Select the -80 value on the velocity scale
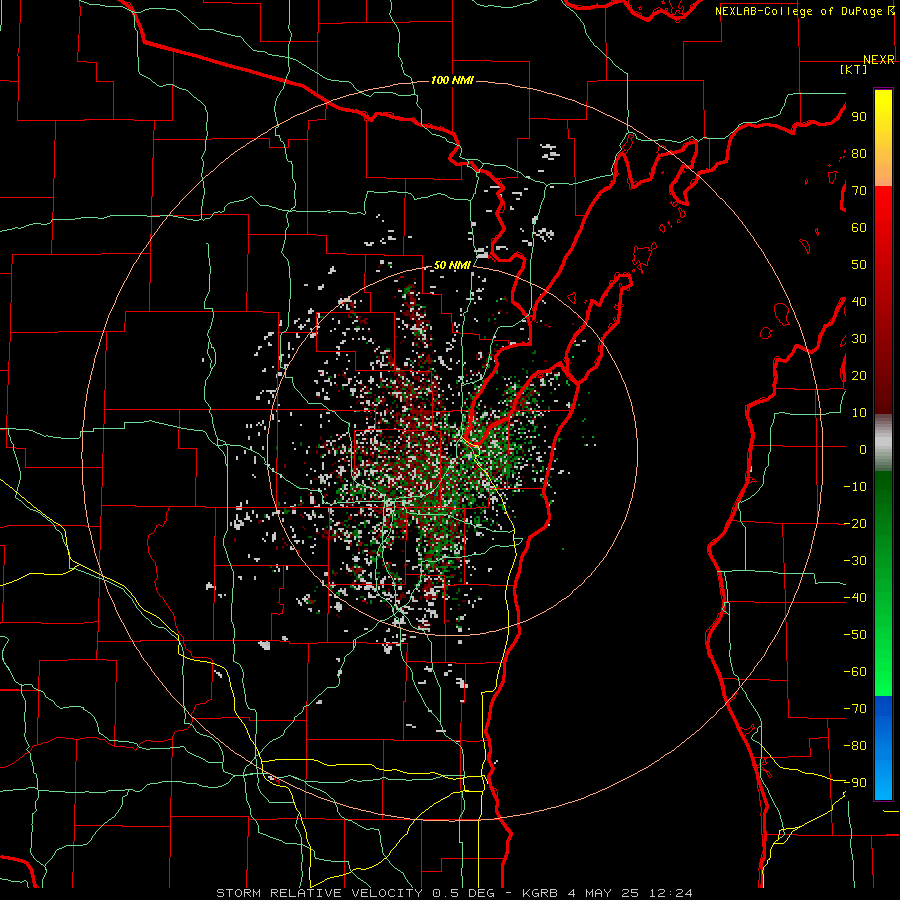900x900 pixels. (855, 746)
